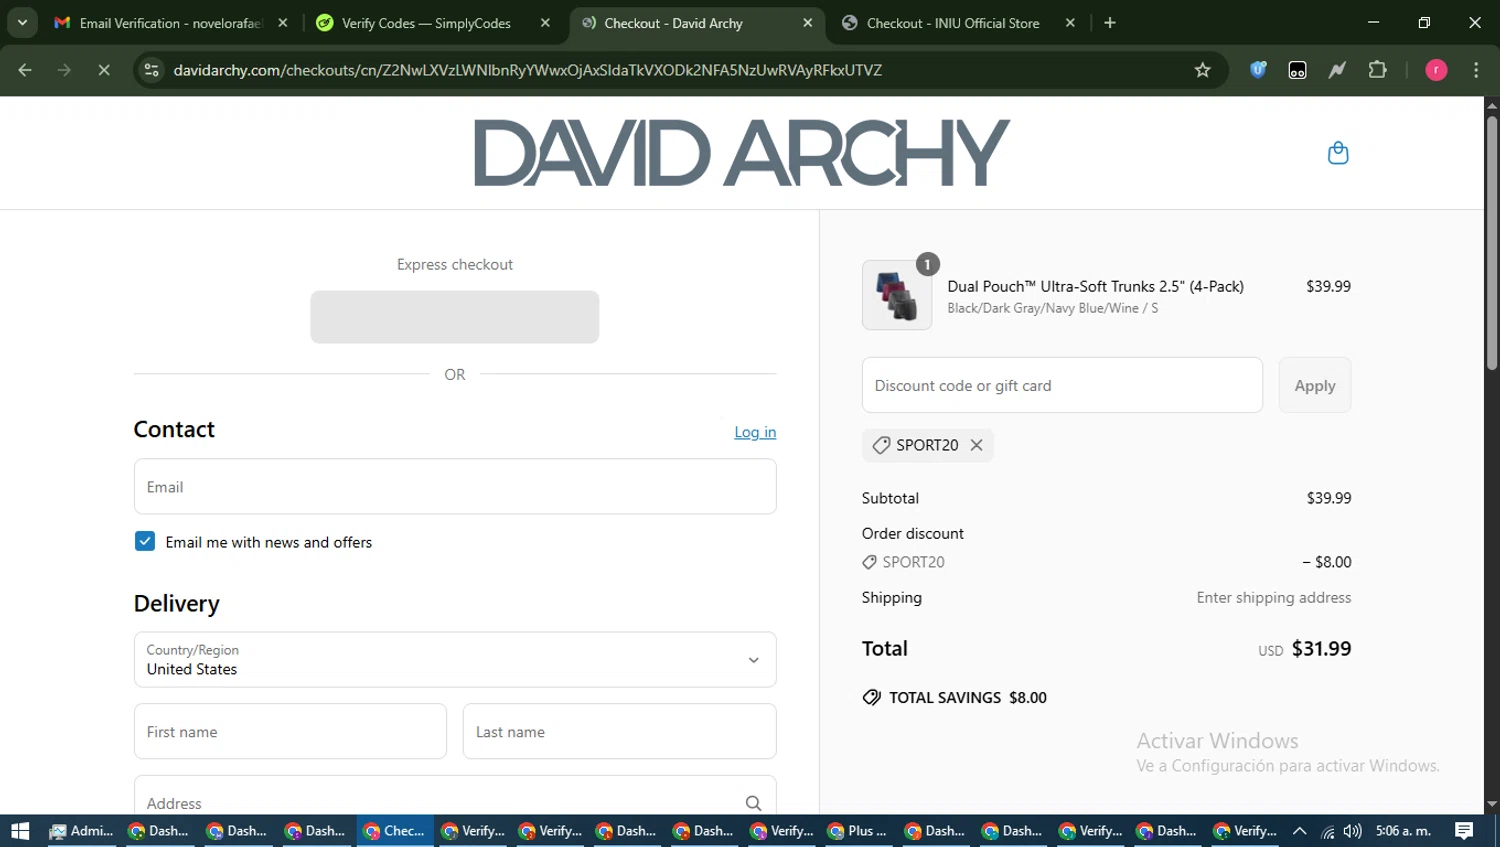The width and height of the screenshot is (1500, 847).
Task: Click the page vertical scrollbar
Action: (x=1492, y=244)
